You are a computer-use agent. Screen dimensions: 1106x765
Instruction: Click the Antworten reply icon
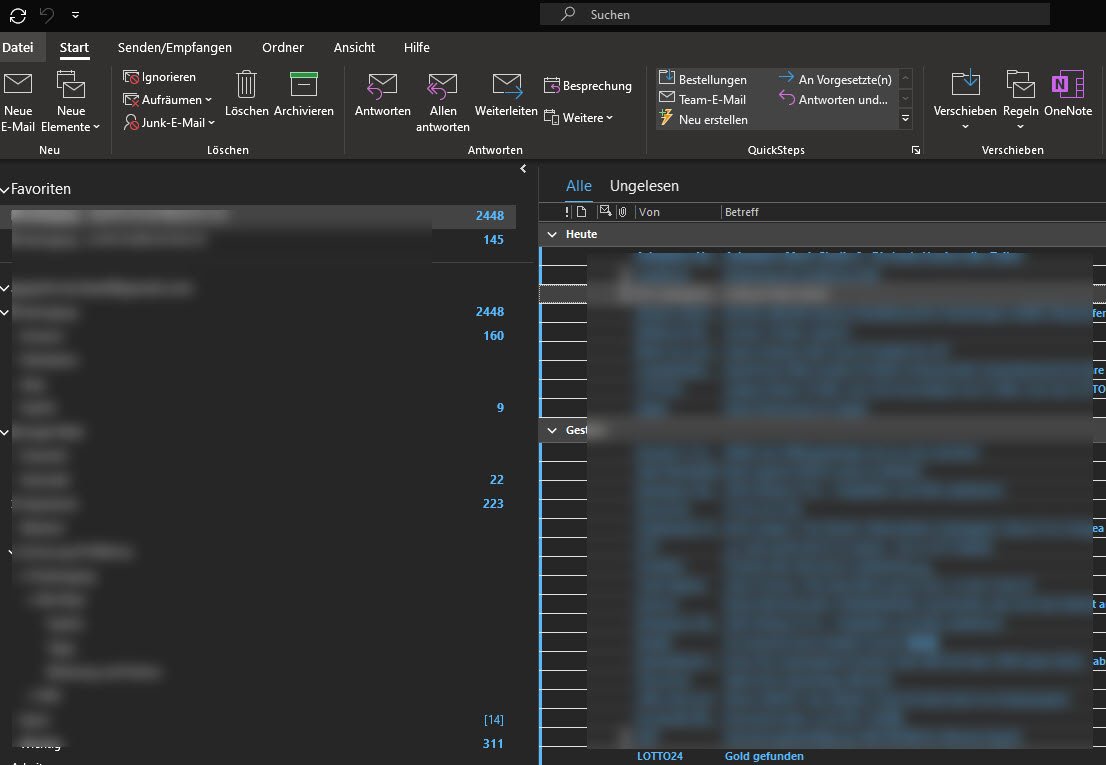[x=382, y=94]
